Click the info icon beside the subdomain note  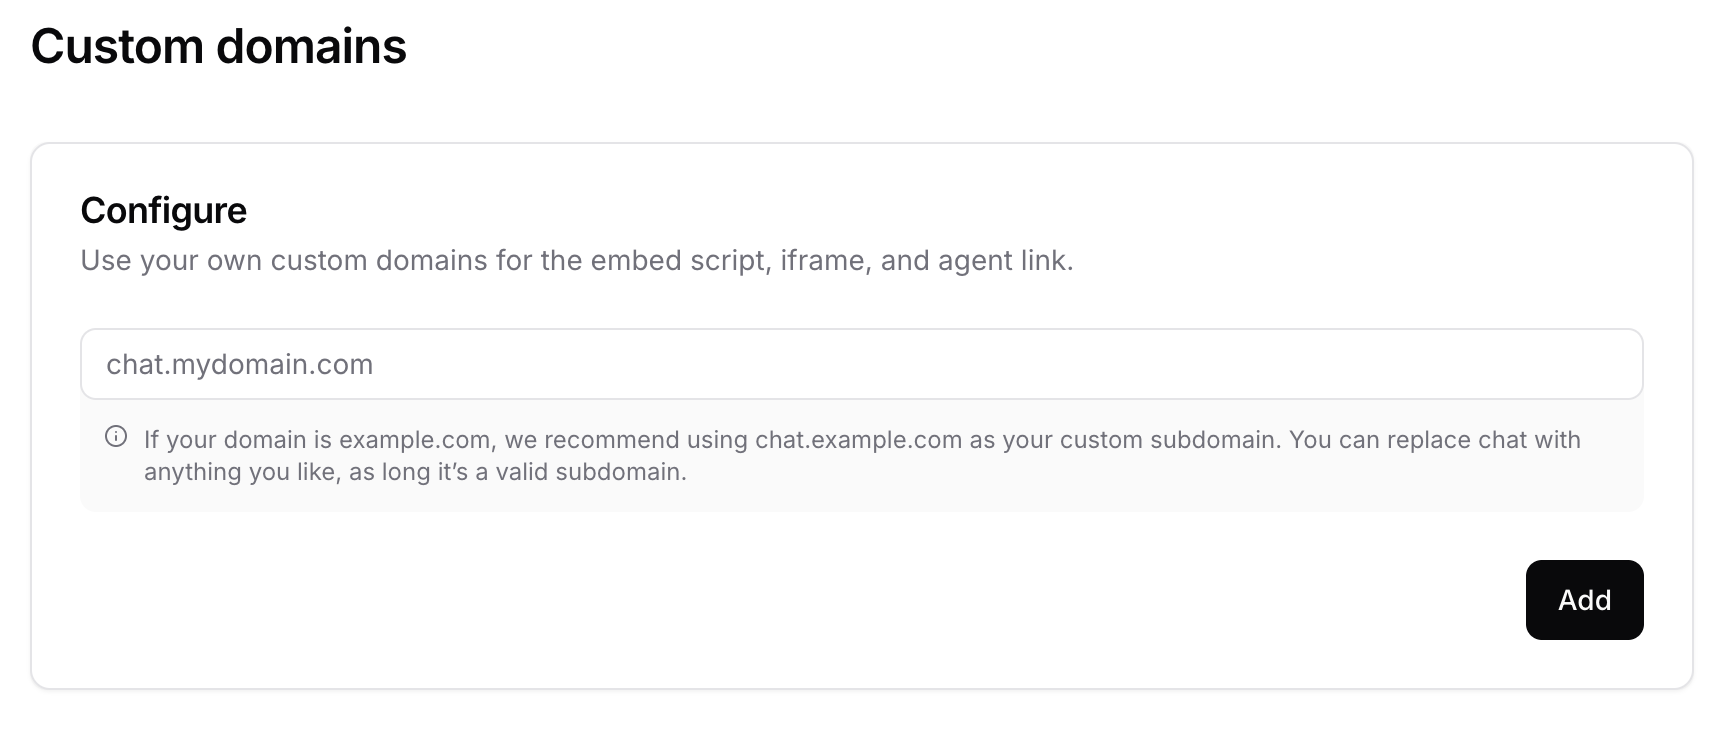[x=116, y=434]
